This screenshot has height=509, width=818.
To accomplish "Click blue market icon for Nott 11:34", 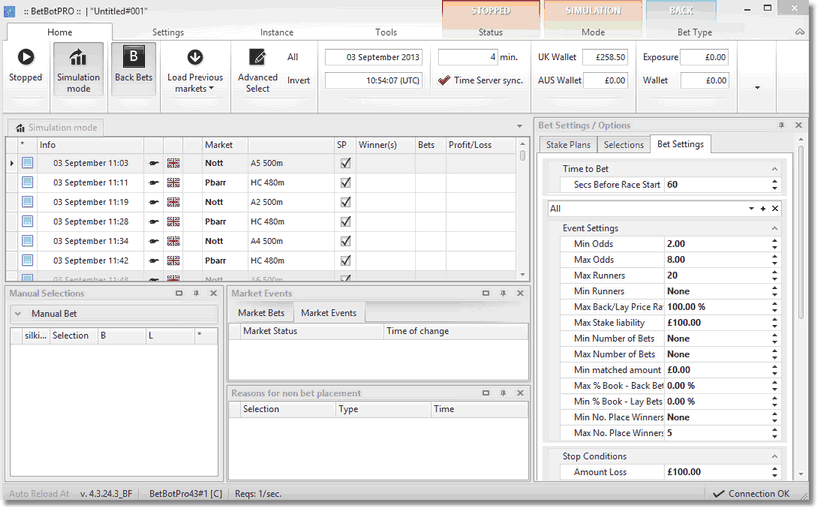I will 28,241.
